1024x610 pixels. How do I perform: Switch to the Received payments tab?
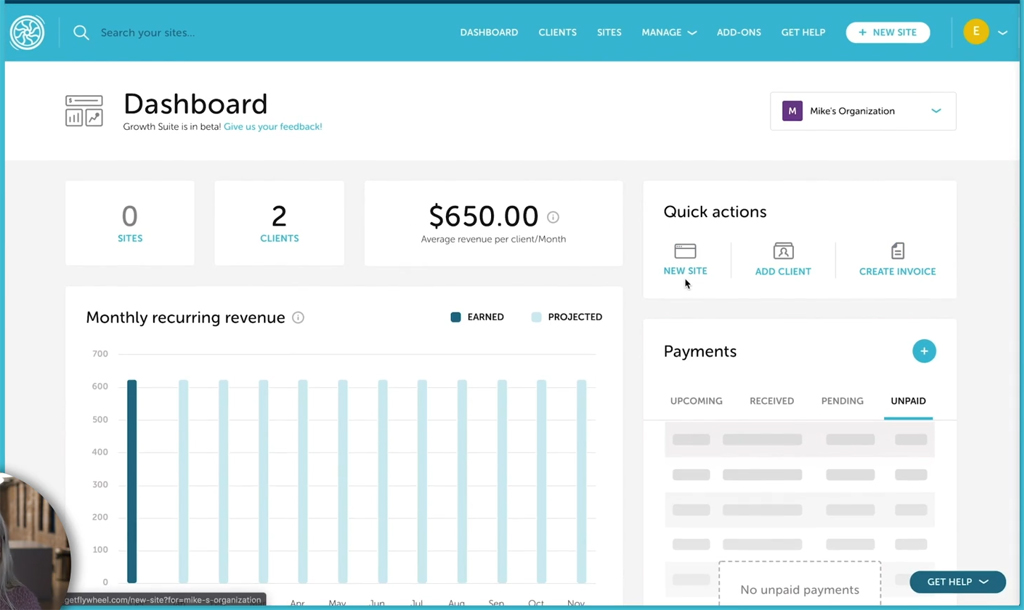772,401
